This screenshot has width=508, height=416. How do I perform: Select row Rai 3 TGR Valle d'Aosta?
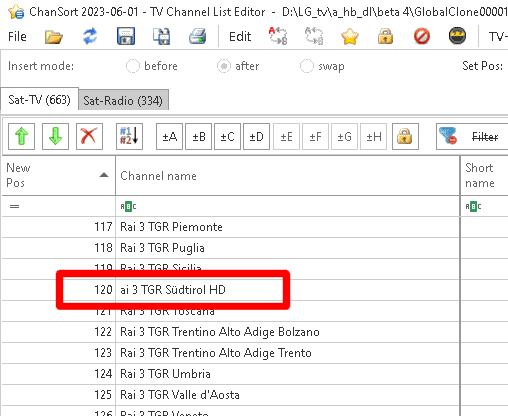(255, 395)
